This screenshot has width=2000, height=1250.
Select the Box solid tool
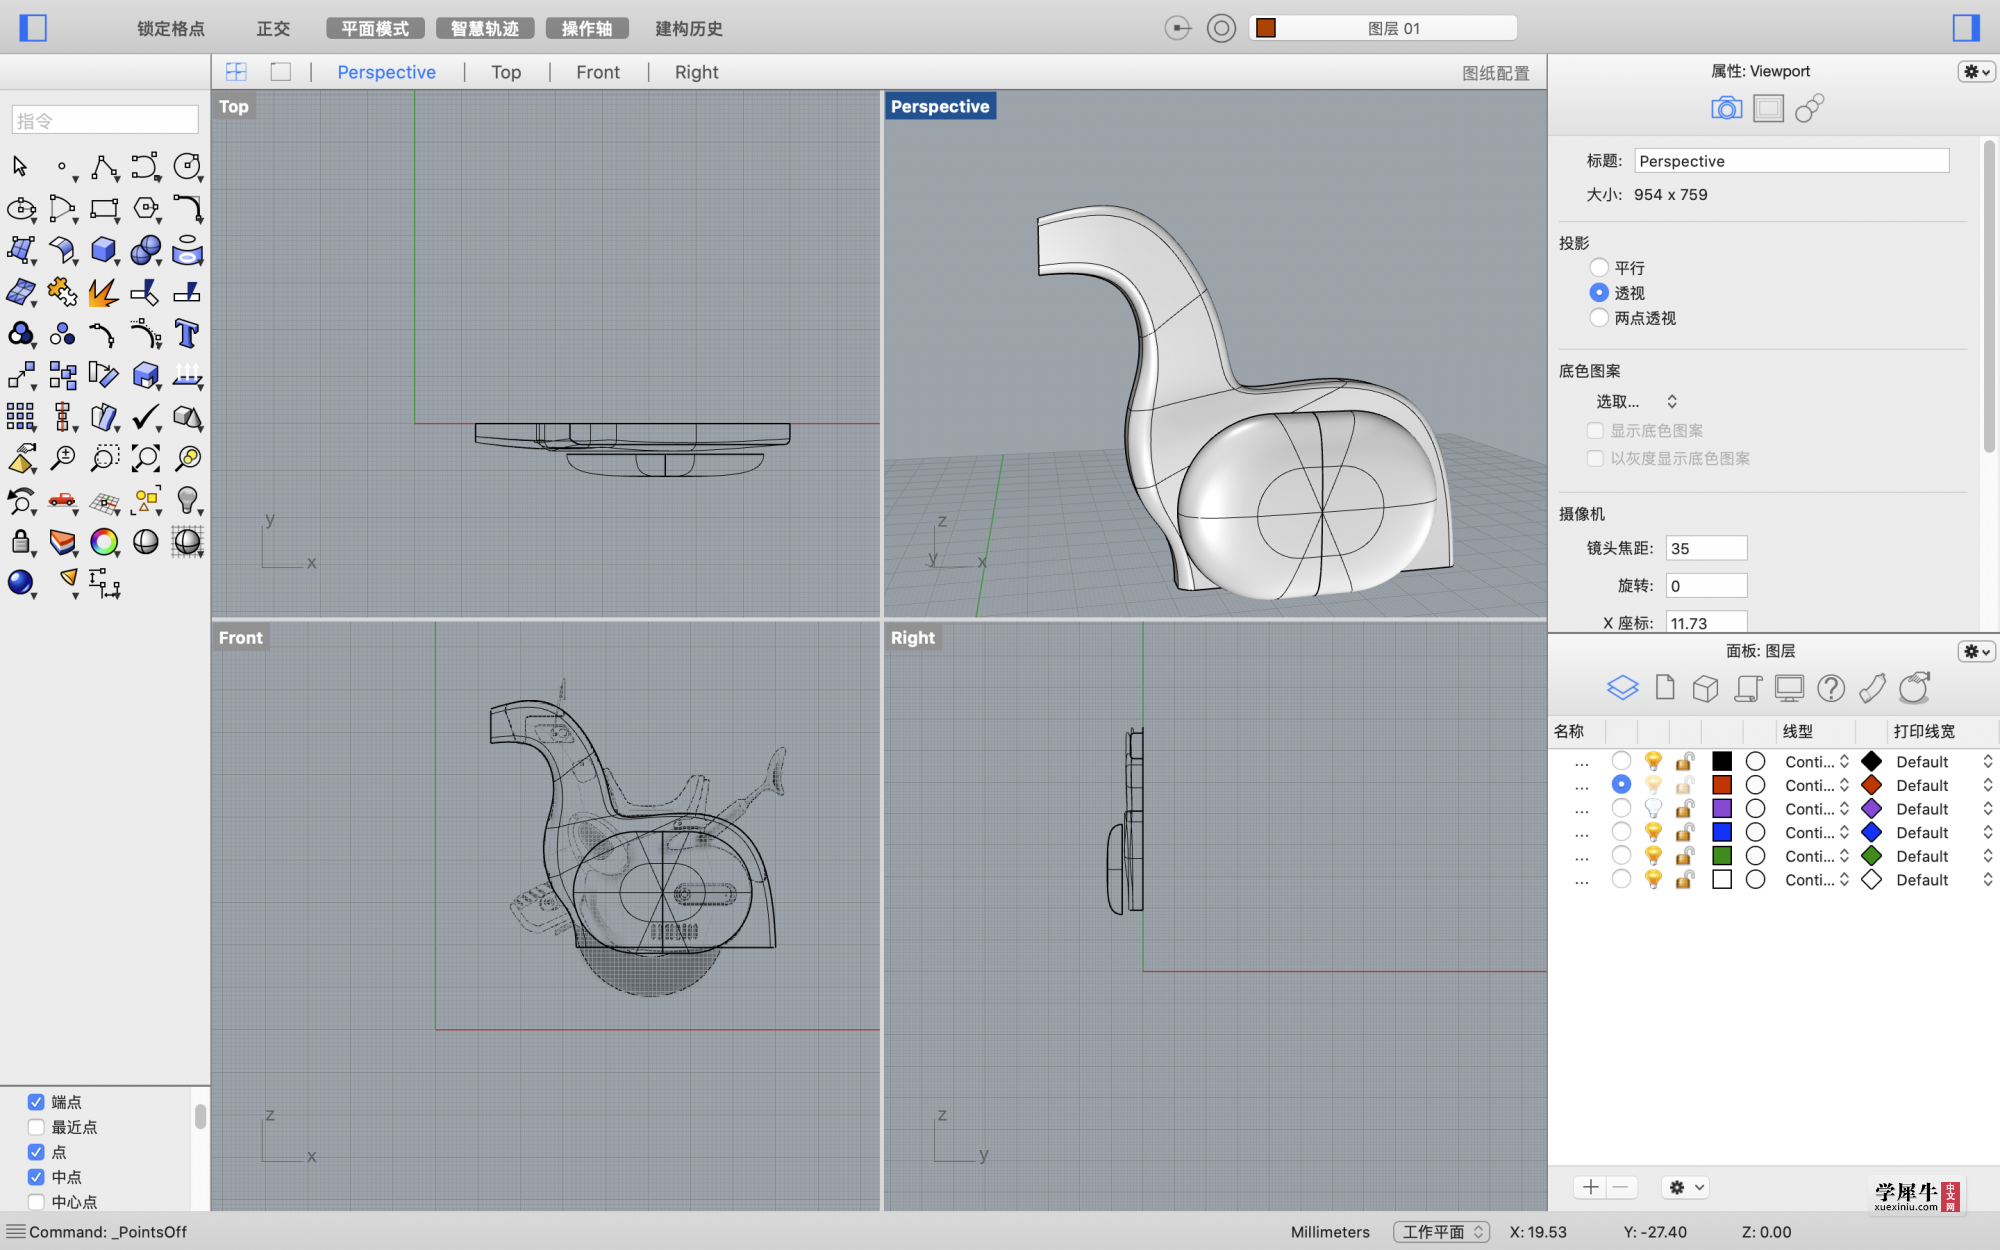point(104,249)
